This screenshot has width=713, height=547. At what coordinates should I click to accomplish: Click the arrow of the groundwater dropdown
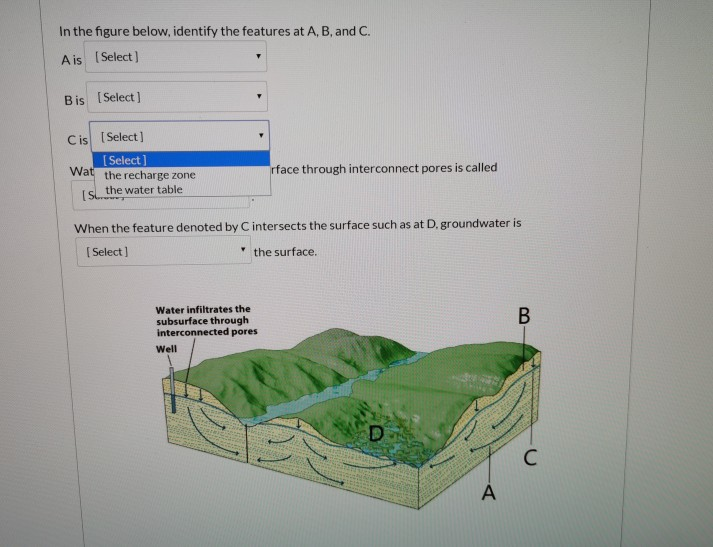(x=243, y=250)
